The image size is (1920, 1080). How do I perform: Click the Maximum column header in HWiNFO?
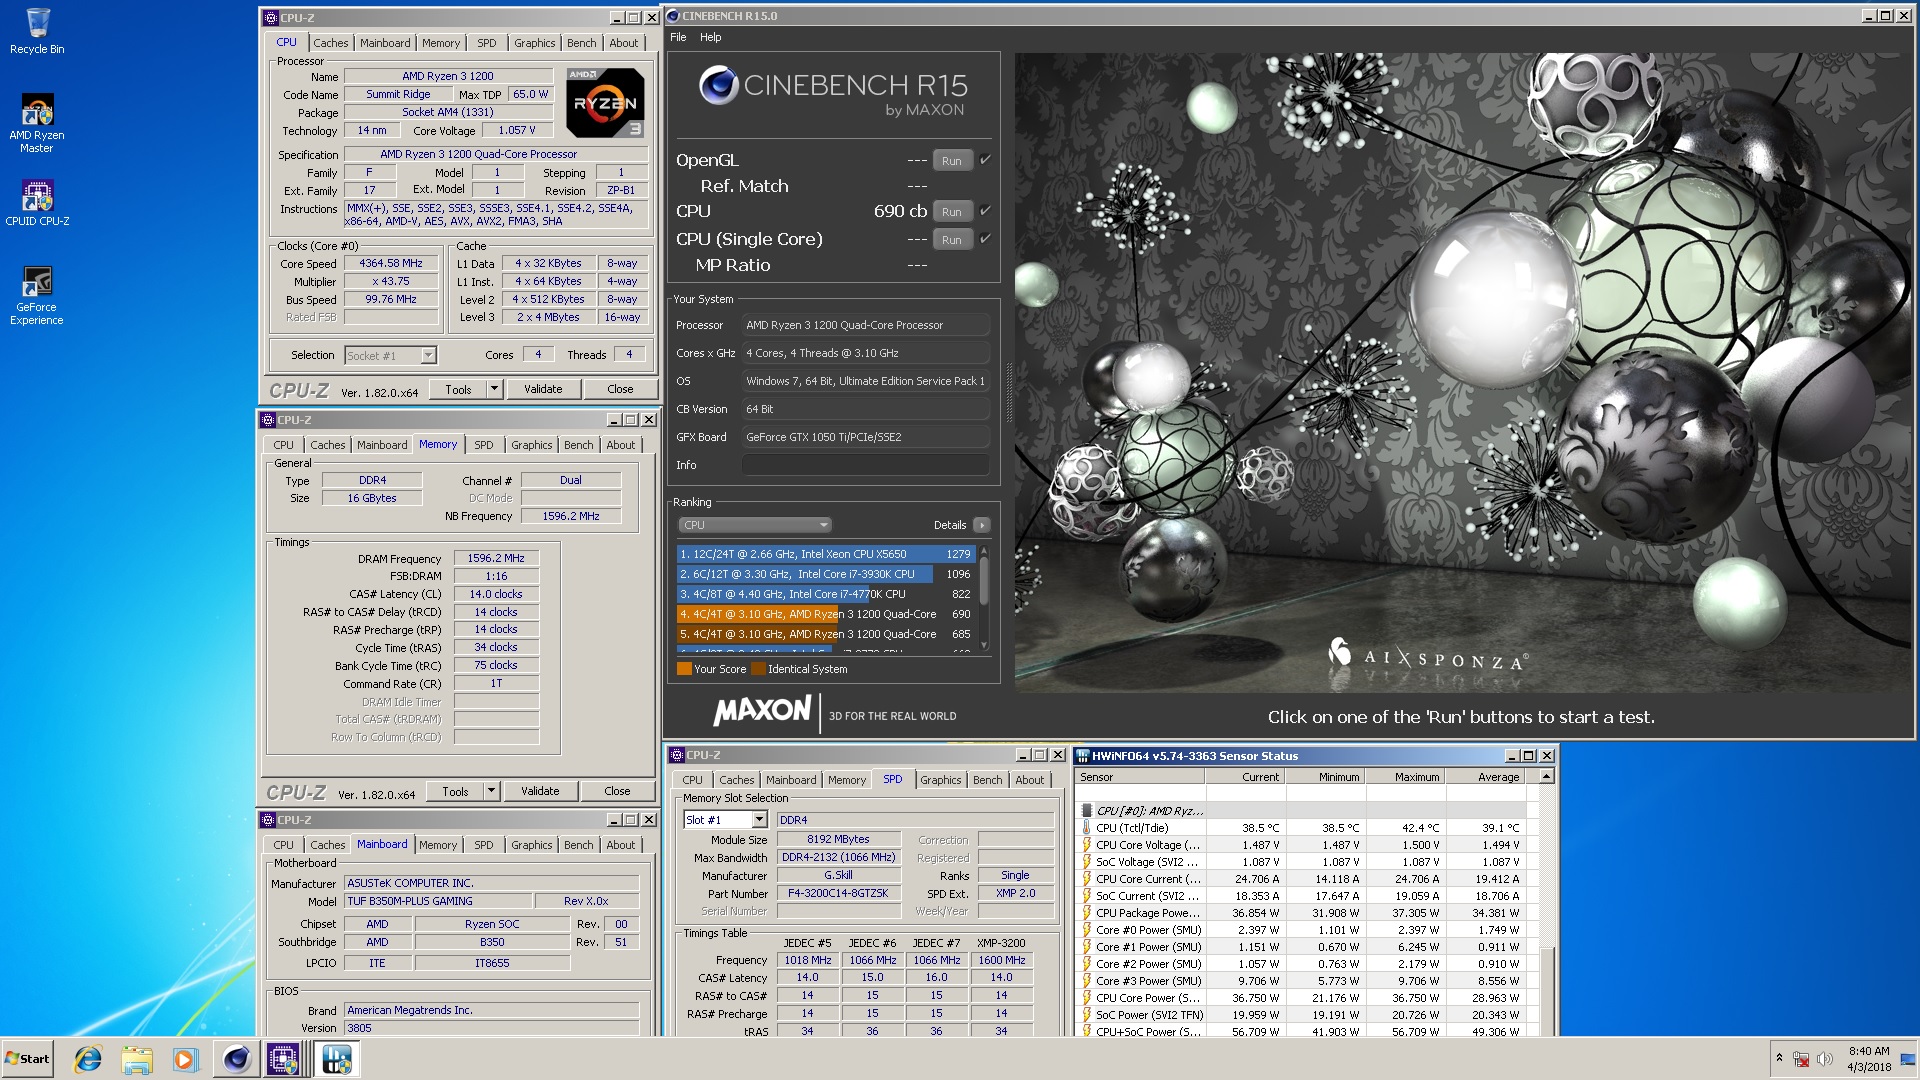pos(1405,777)
